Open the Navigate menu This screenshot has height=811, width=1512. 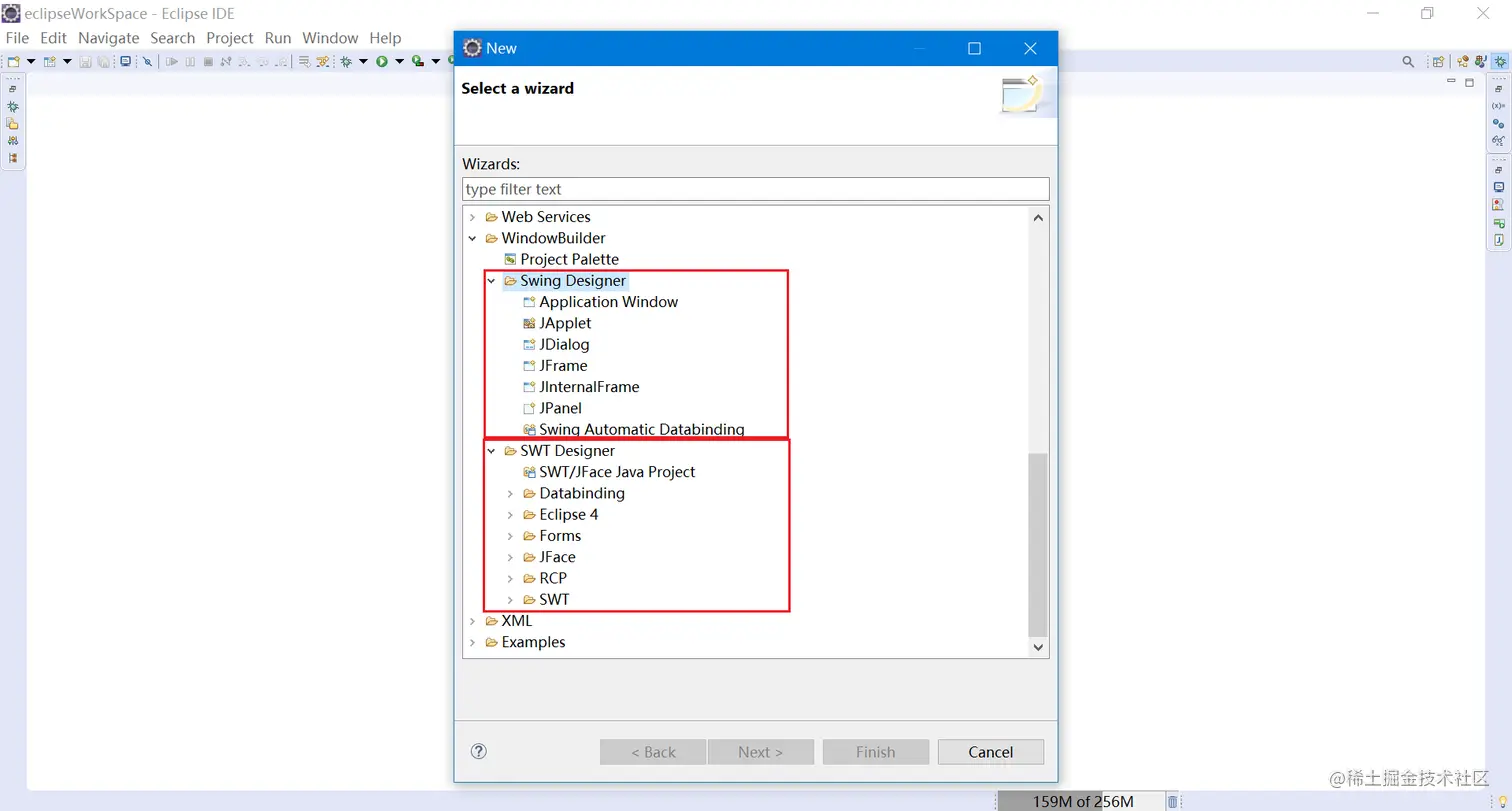coord(108,38)
